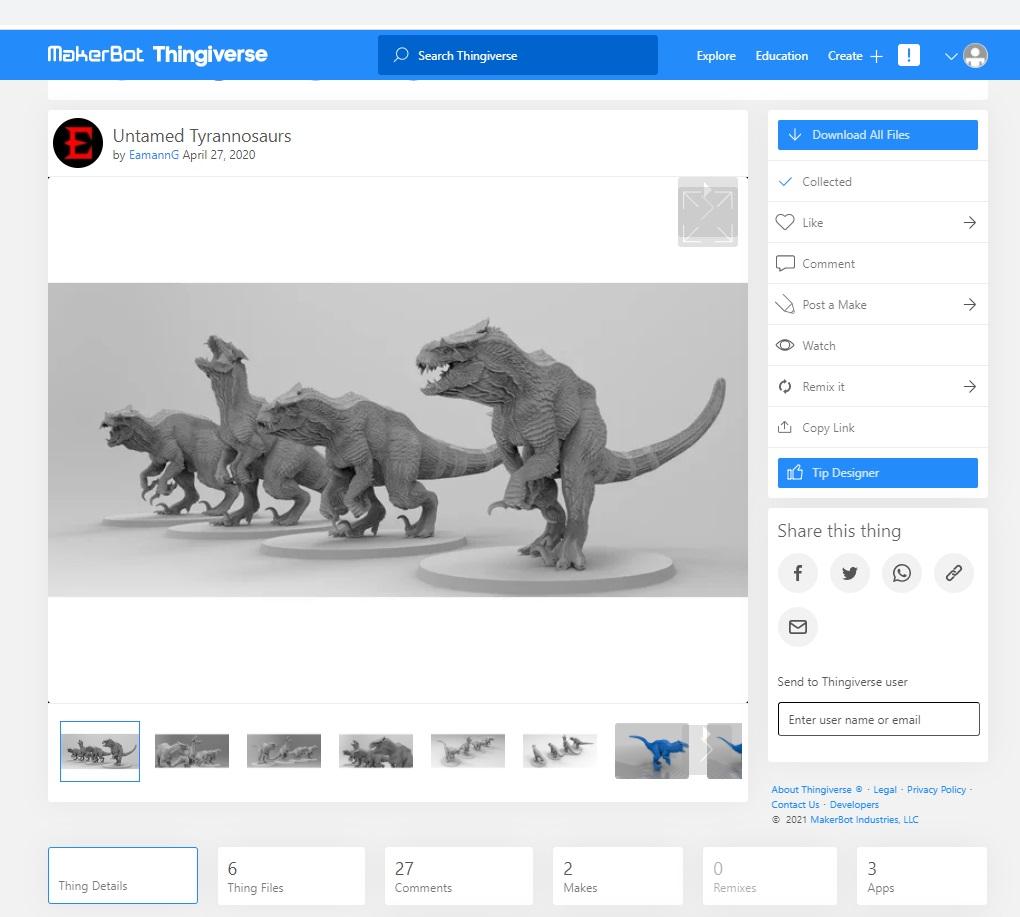Select the third gallery thumbnail
This screenshot has height=917, width=1020.
284,751
